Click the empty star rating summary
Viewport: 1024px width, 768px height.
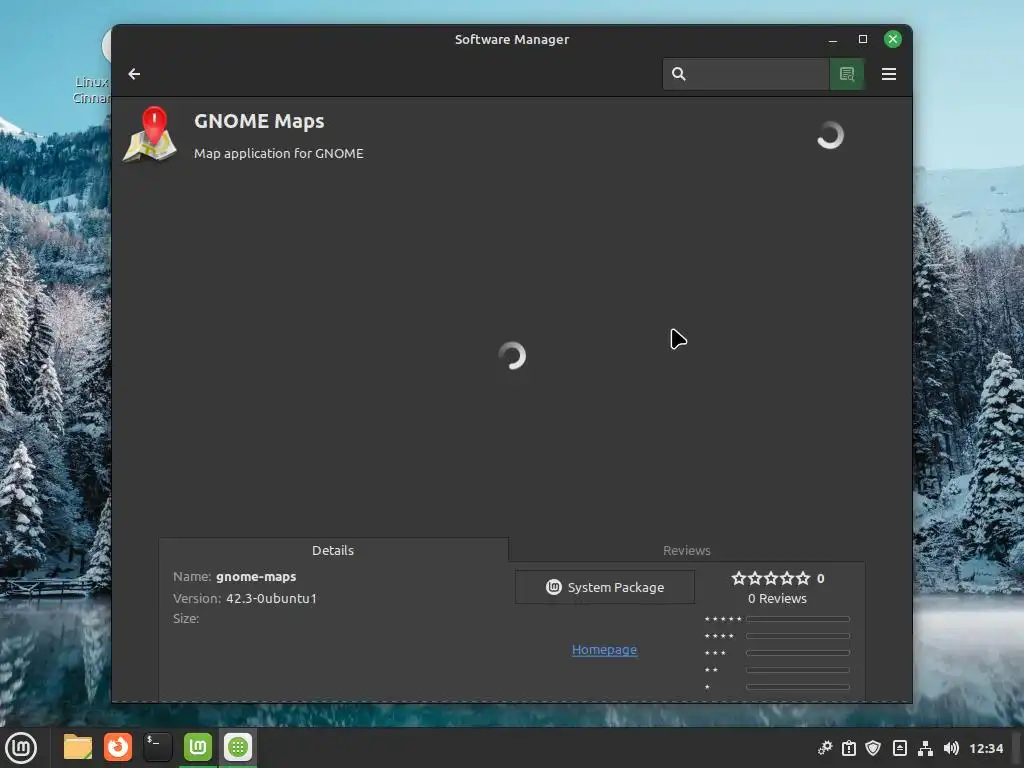point(771,578)
